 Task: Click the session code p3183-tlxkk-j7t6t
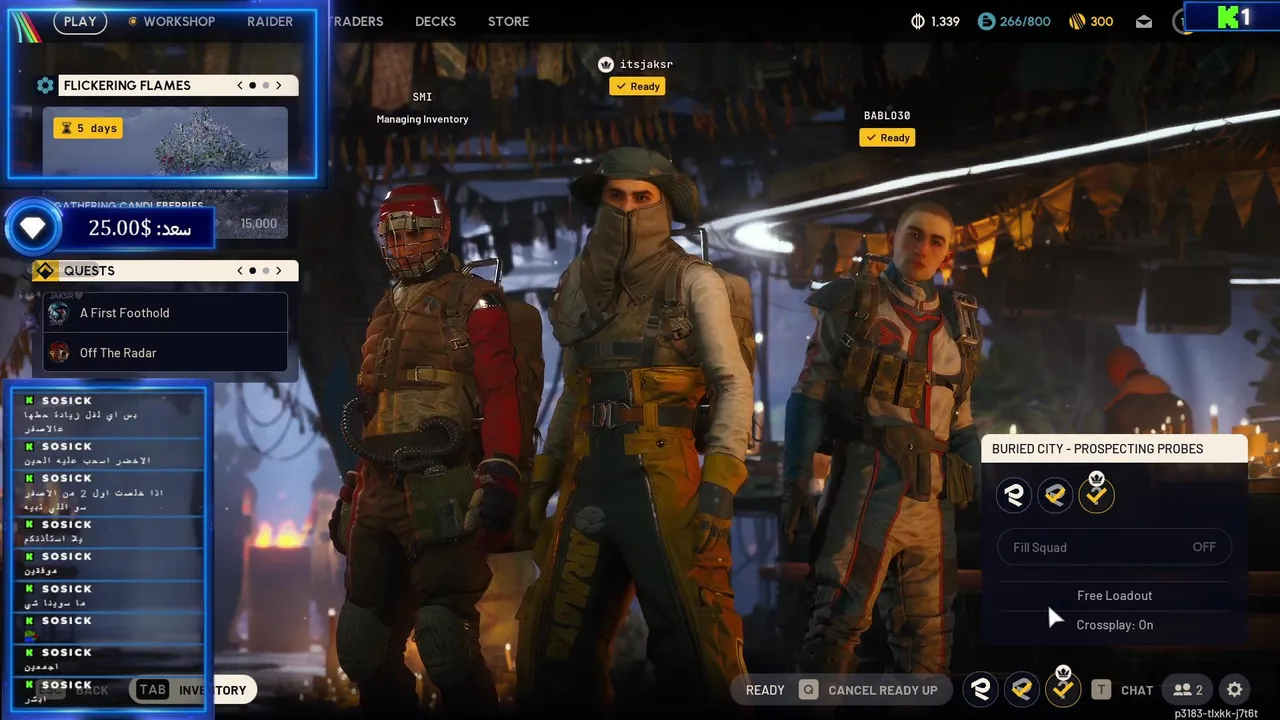pyautogui.click(x=1216, y=713)
